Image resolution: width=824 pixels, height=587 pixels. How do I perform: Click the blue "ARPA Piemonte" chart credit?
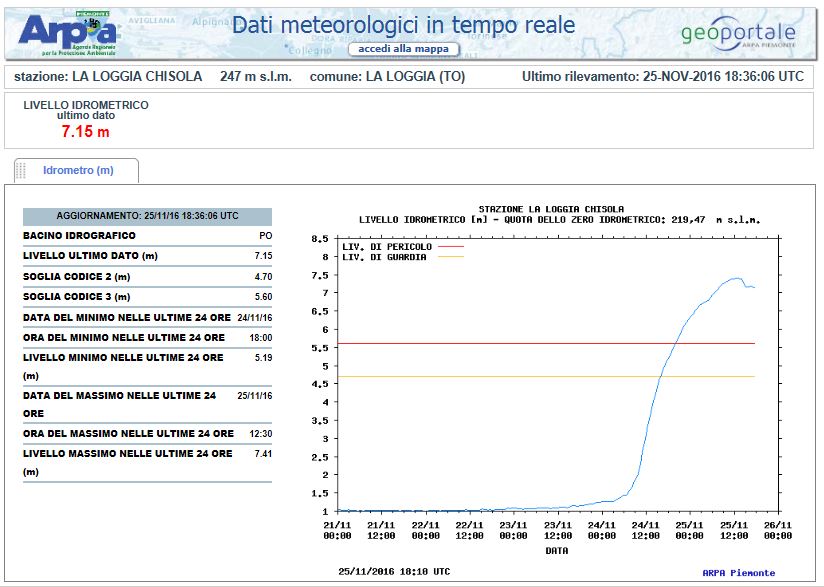(x=738, y=573)
